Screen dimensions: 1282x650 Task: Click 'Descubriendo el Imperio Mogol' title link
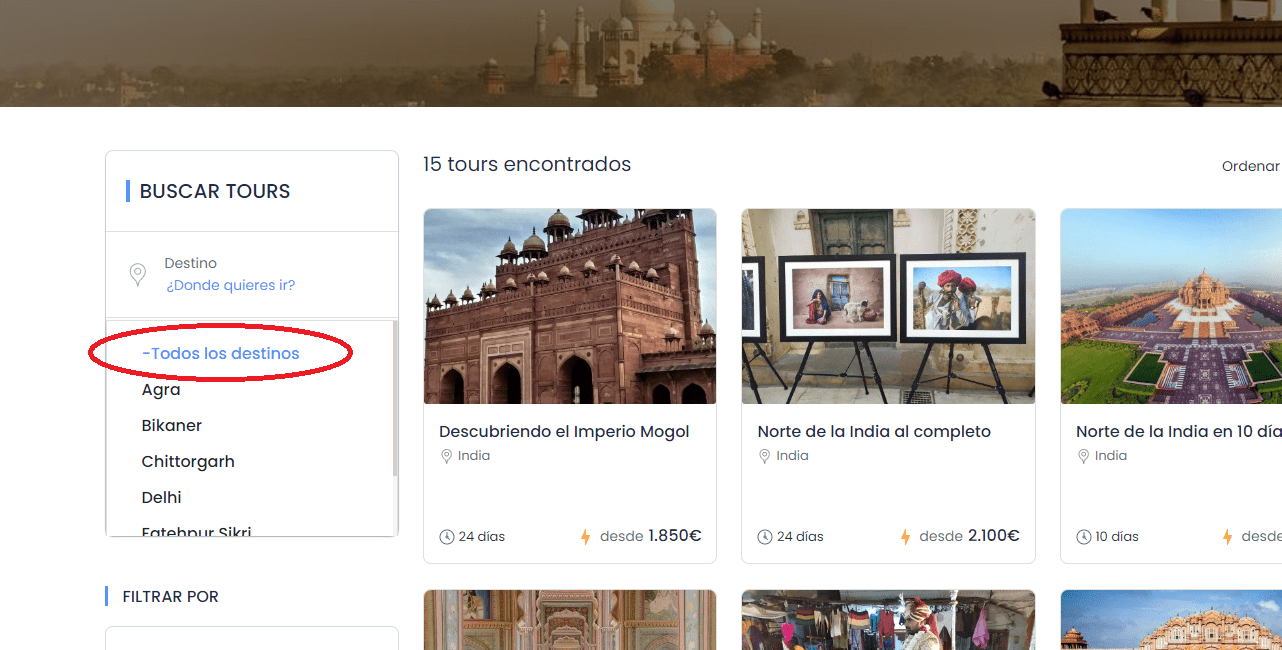[x=564, y=432]
